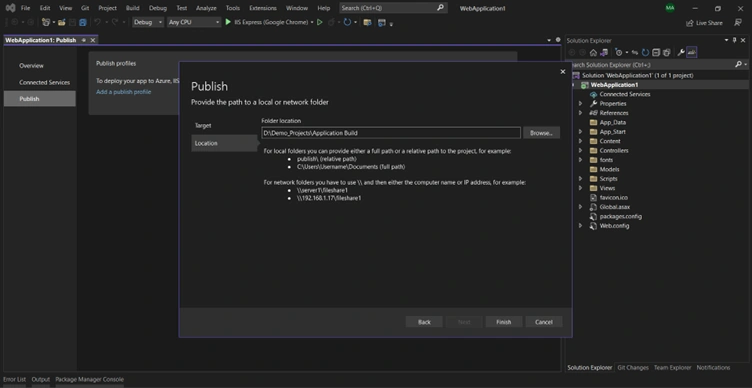The height and width of the screenshot is (388, 752).
Task: Expand the Web.config node
Action: point(580,226)
